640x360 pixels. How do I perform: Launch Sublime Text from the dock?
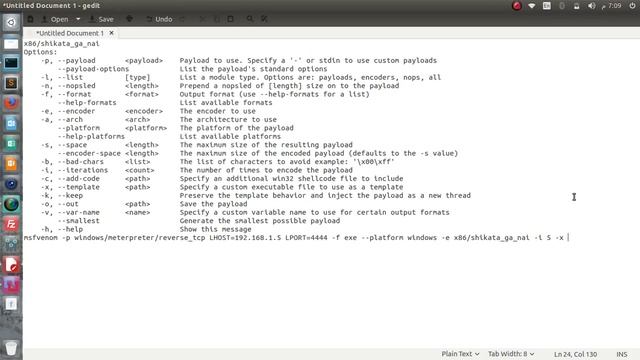tap(11, 83)
